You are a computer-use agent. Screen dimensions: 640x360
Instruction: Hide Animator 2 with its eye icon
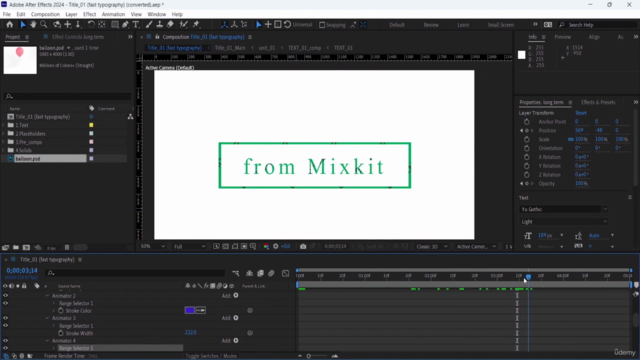[x=5, y=296]
